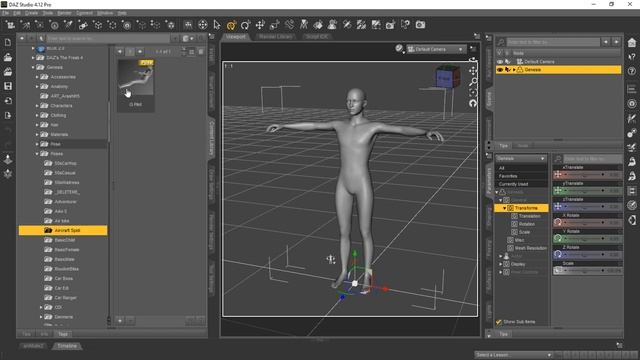Go to previous page in content browser

tap(120, 51)
